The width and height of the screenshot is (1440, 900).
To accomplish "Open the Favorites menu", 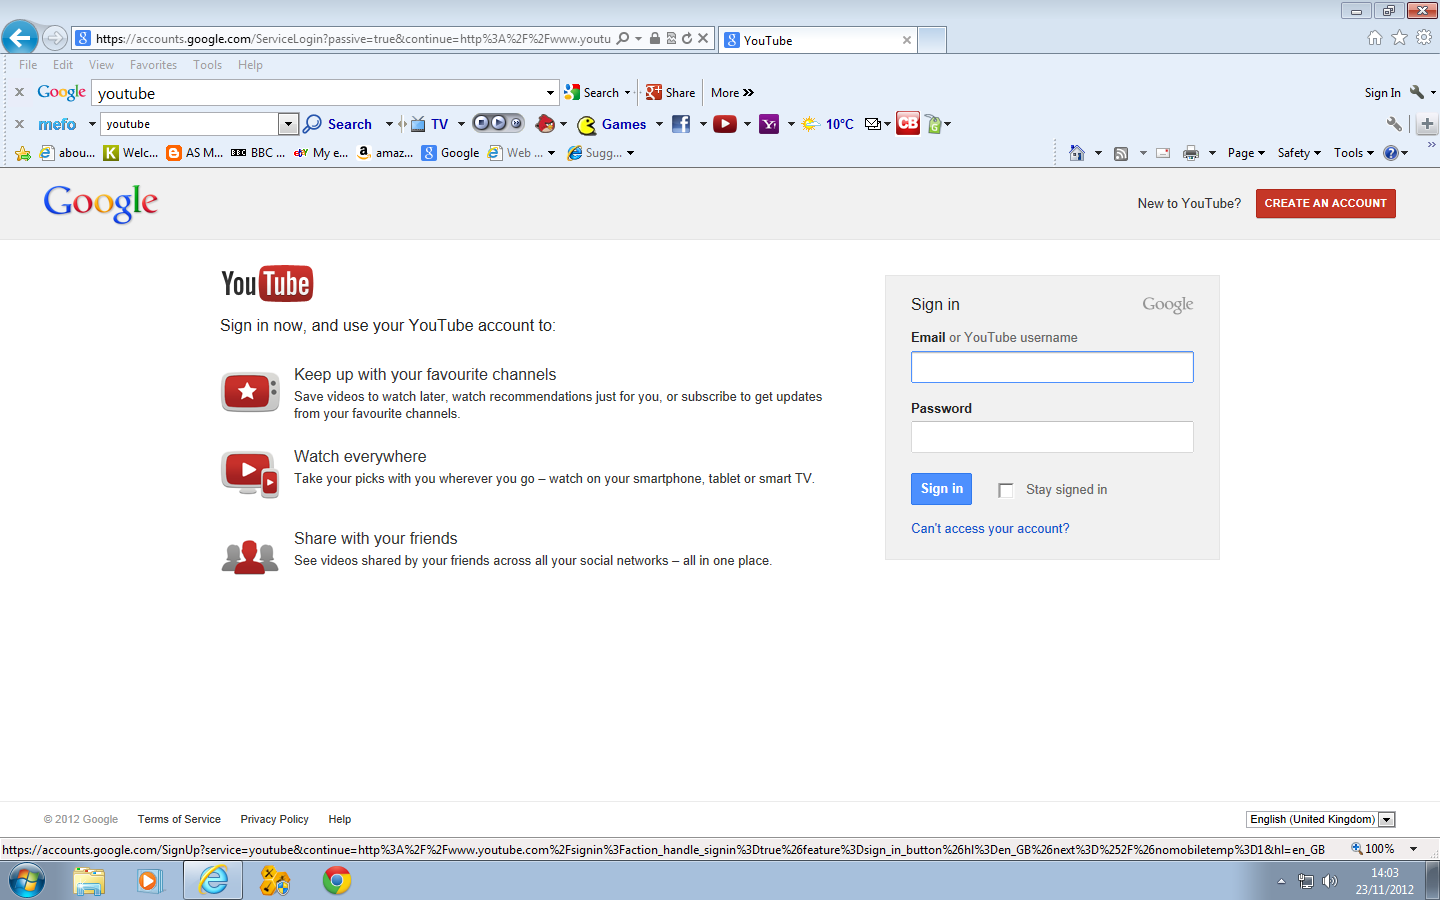I will coord(153,65).
